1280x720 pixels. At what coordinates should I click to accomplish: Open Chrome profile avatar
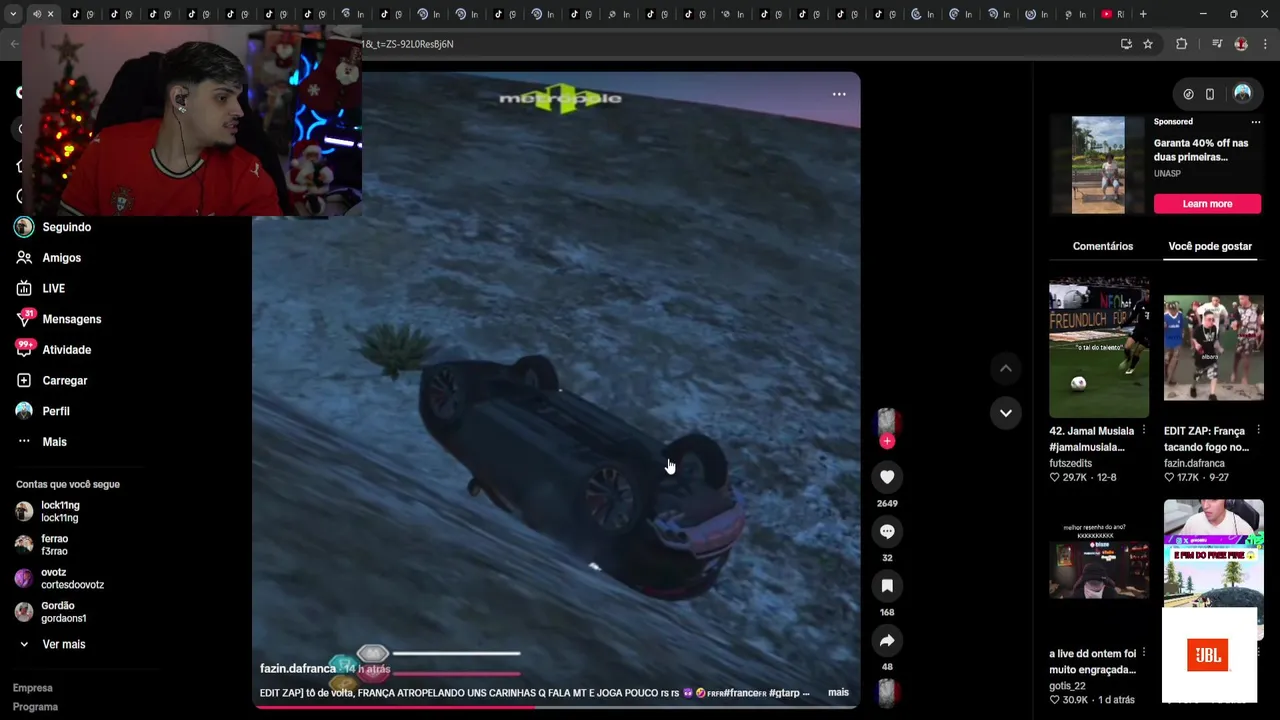(x=1241, y=44)
